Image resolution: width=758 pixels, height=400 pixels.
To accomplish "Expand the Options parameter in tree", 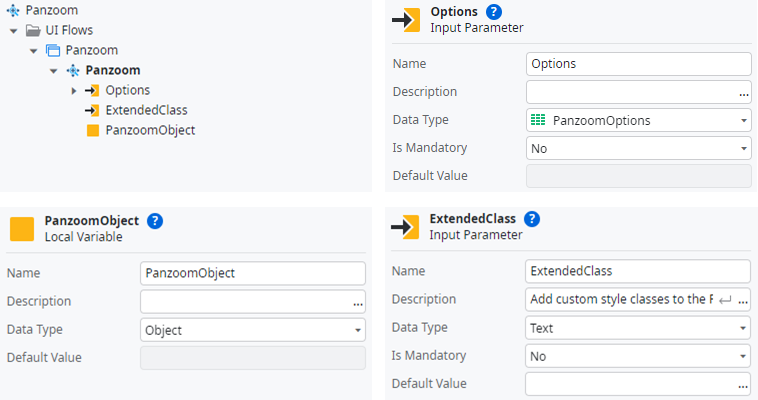I will [74, 90].
